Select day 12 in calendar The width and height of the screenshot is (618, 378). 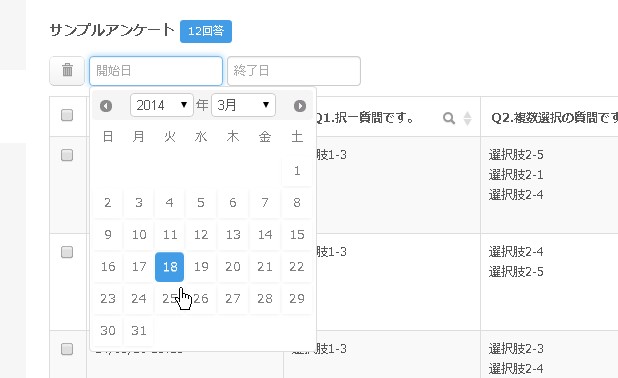pyautogui.click(x=201, y=235)
